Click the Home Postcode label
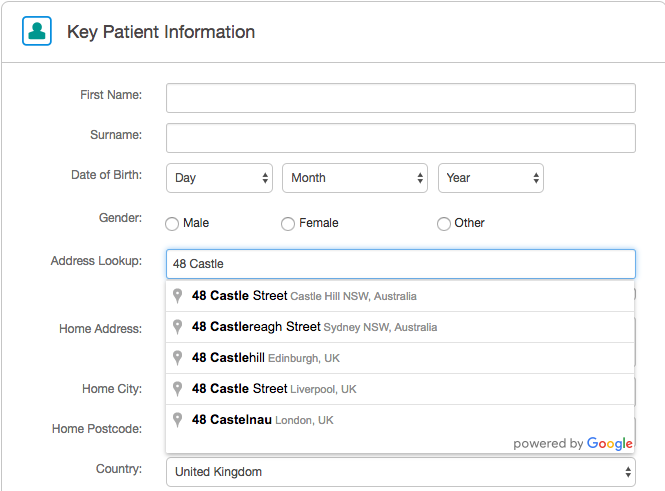Screen dimensions: 665x491 97,429
